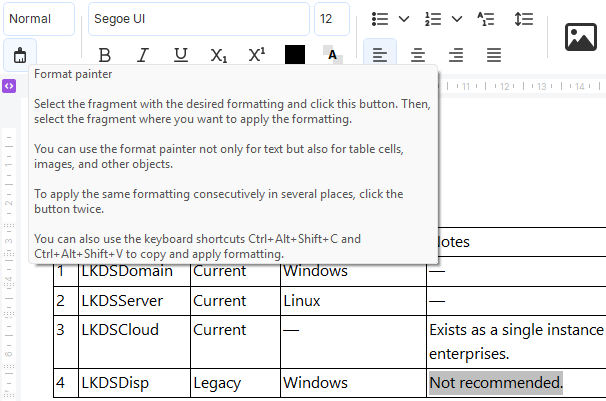Click the Format painter button

[x=20, y=55]
